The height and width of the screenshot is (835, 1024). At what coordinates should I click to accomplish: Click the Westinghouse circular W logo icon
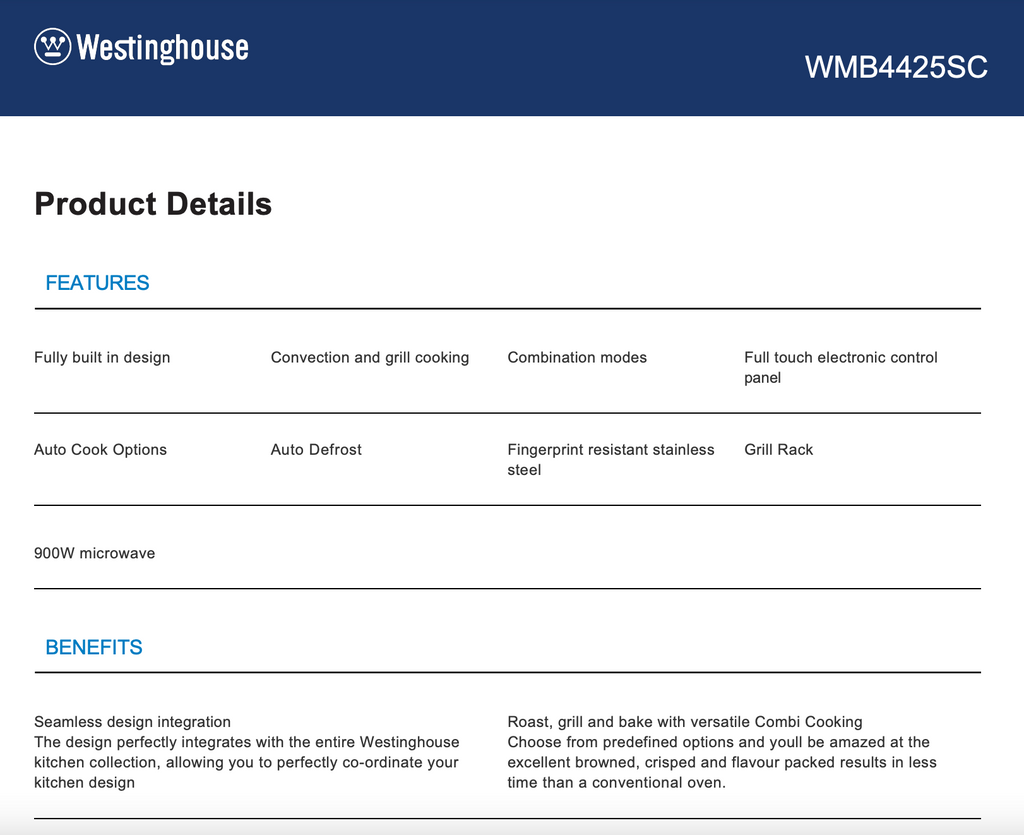52,47
